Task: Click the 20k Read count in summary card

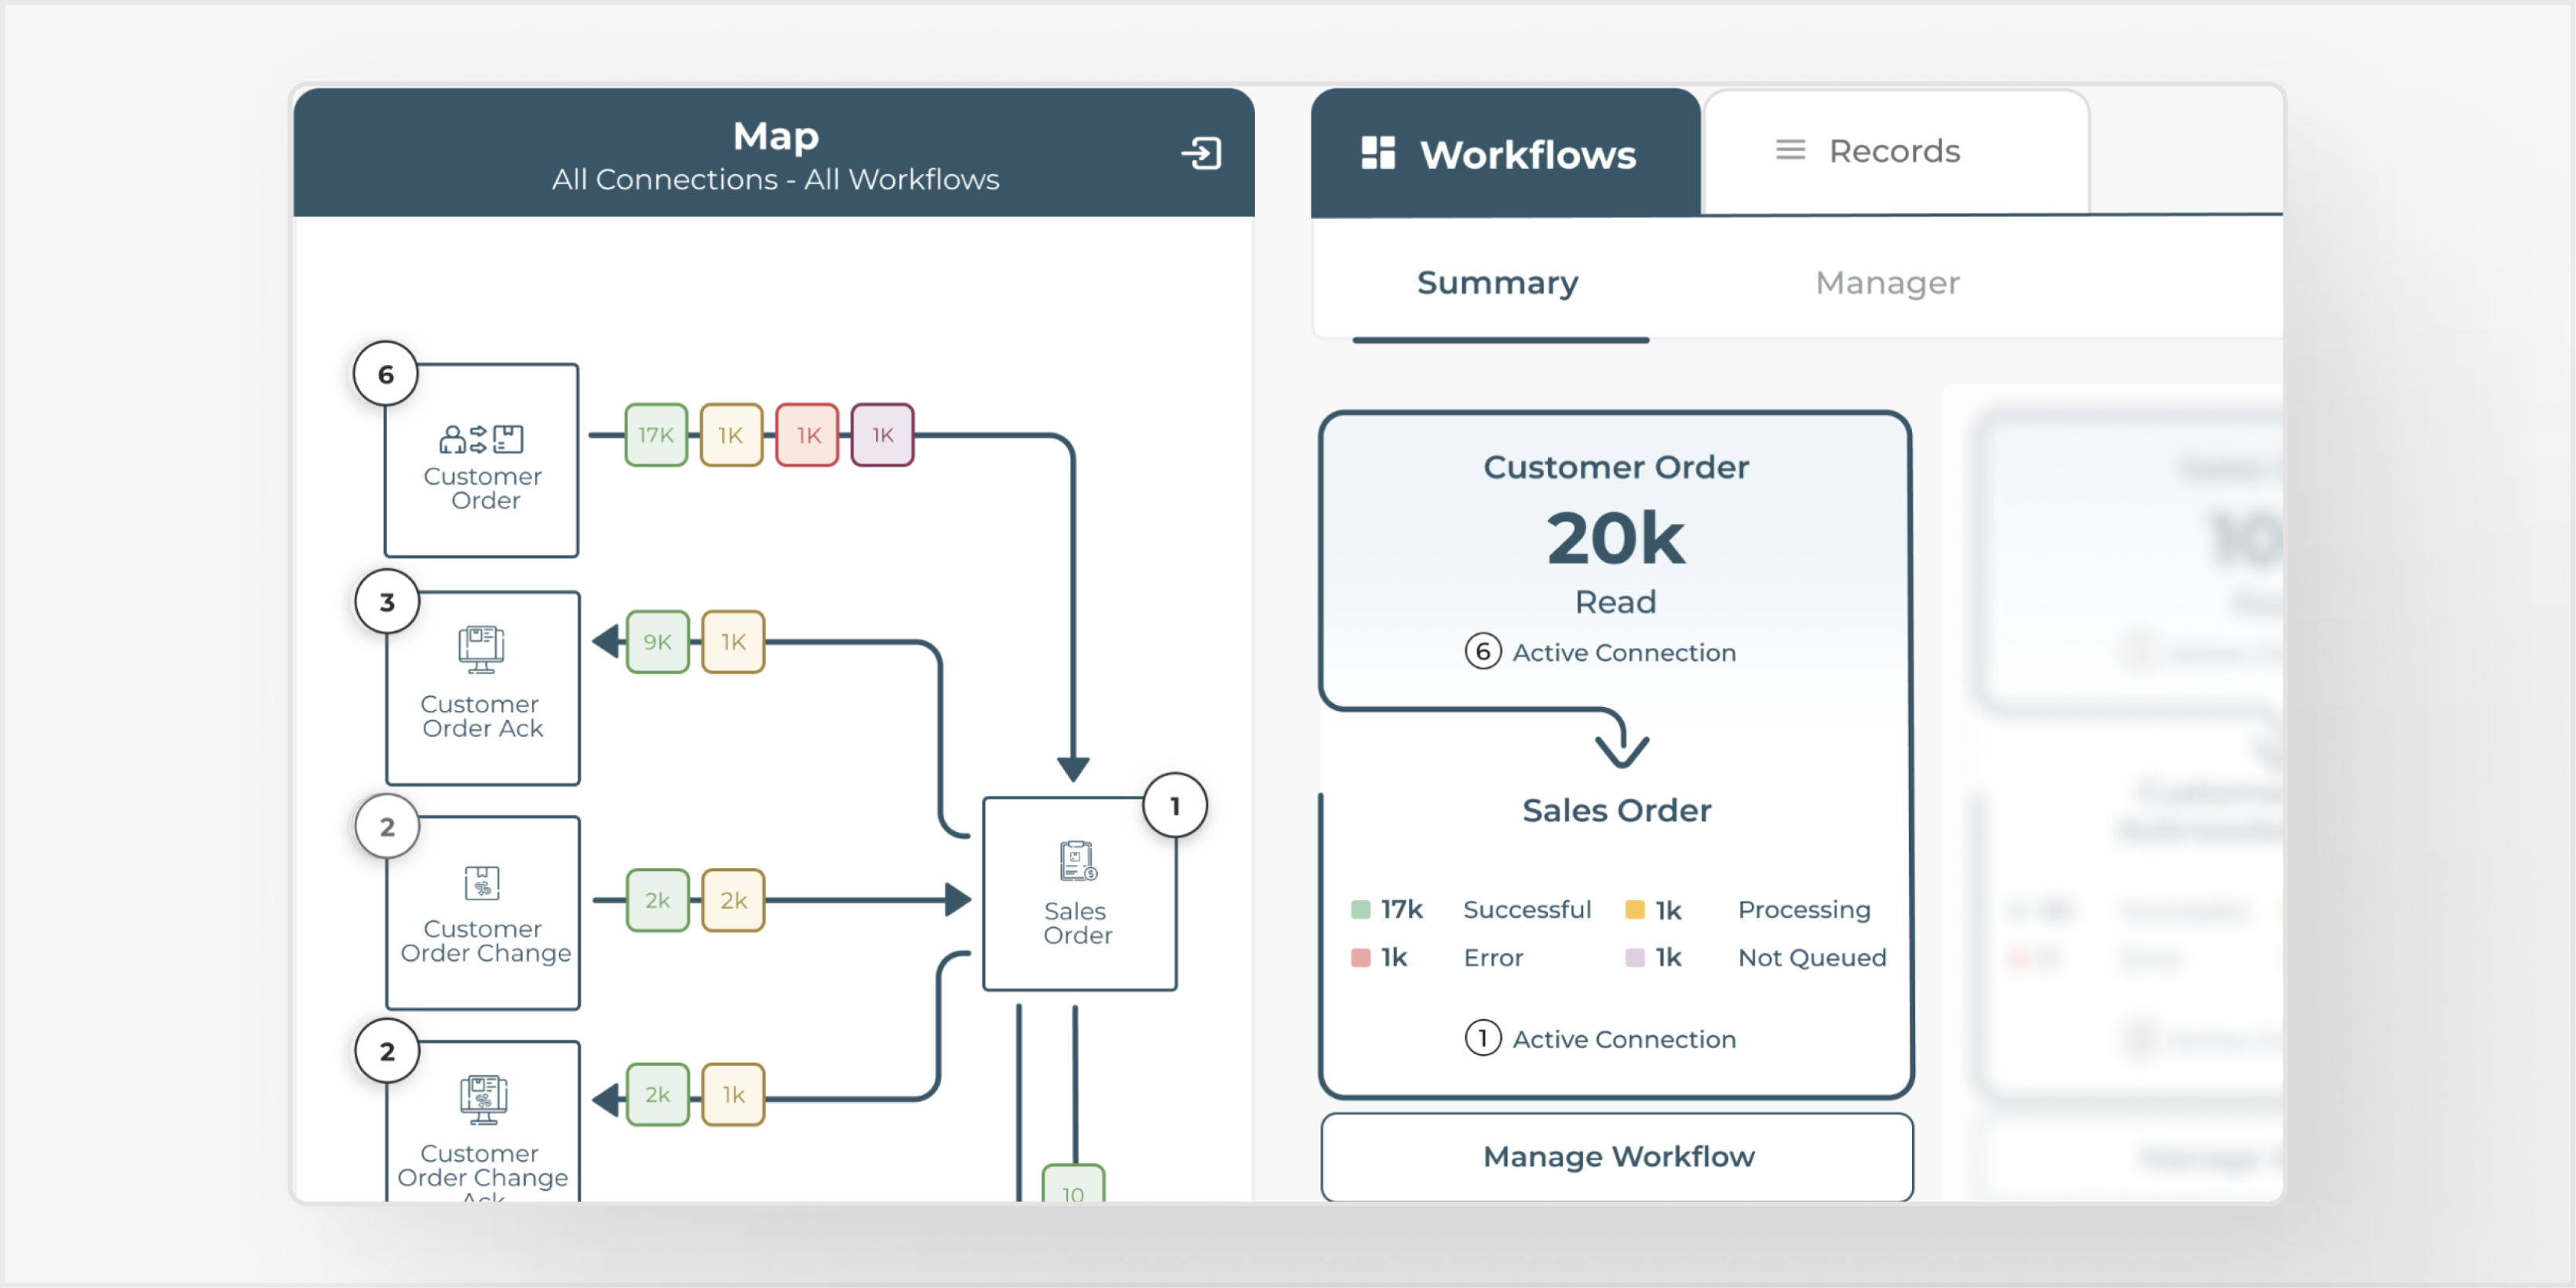Action: [x=1615, y=540]
